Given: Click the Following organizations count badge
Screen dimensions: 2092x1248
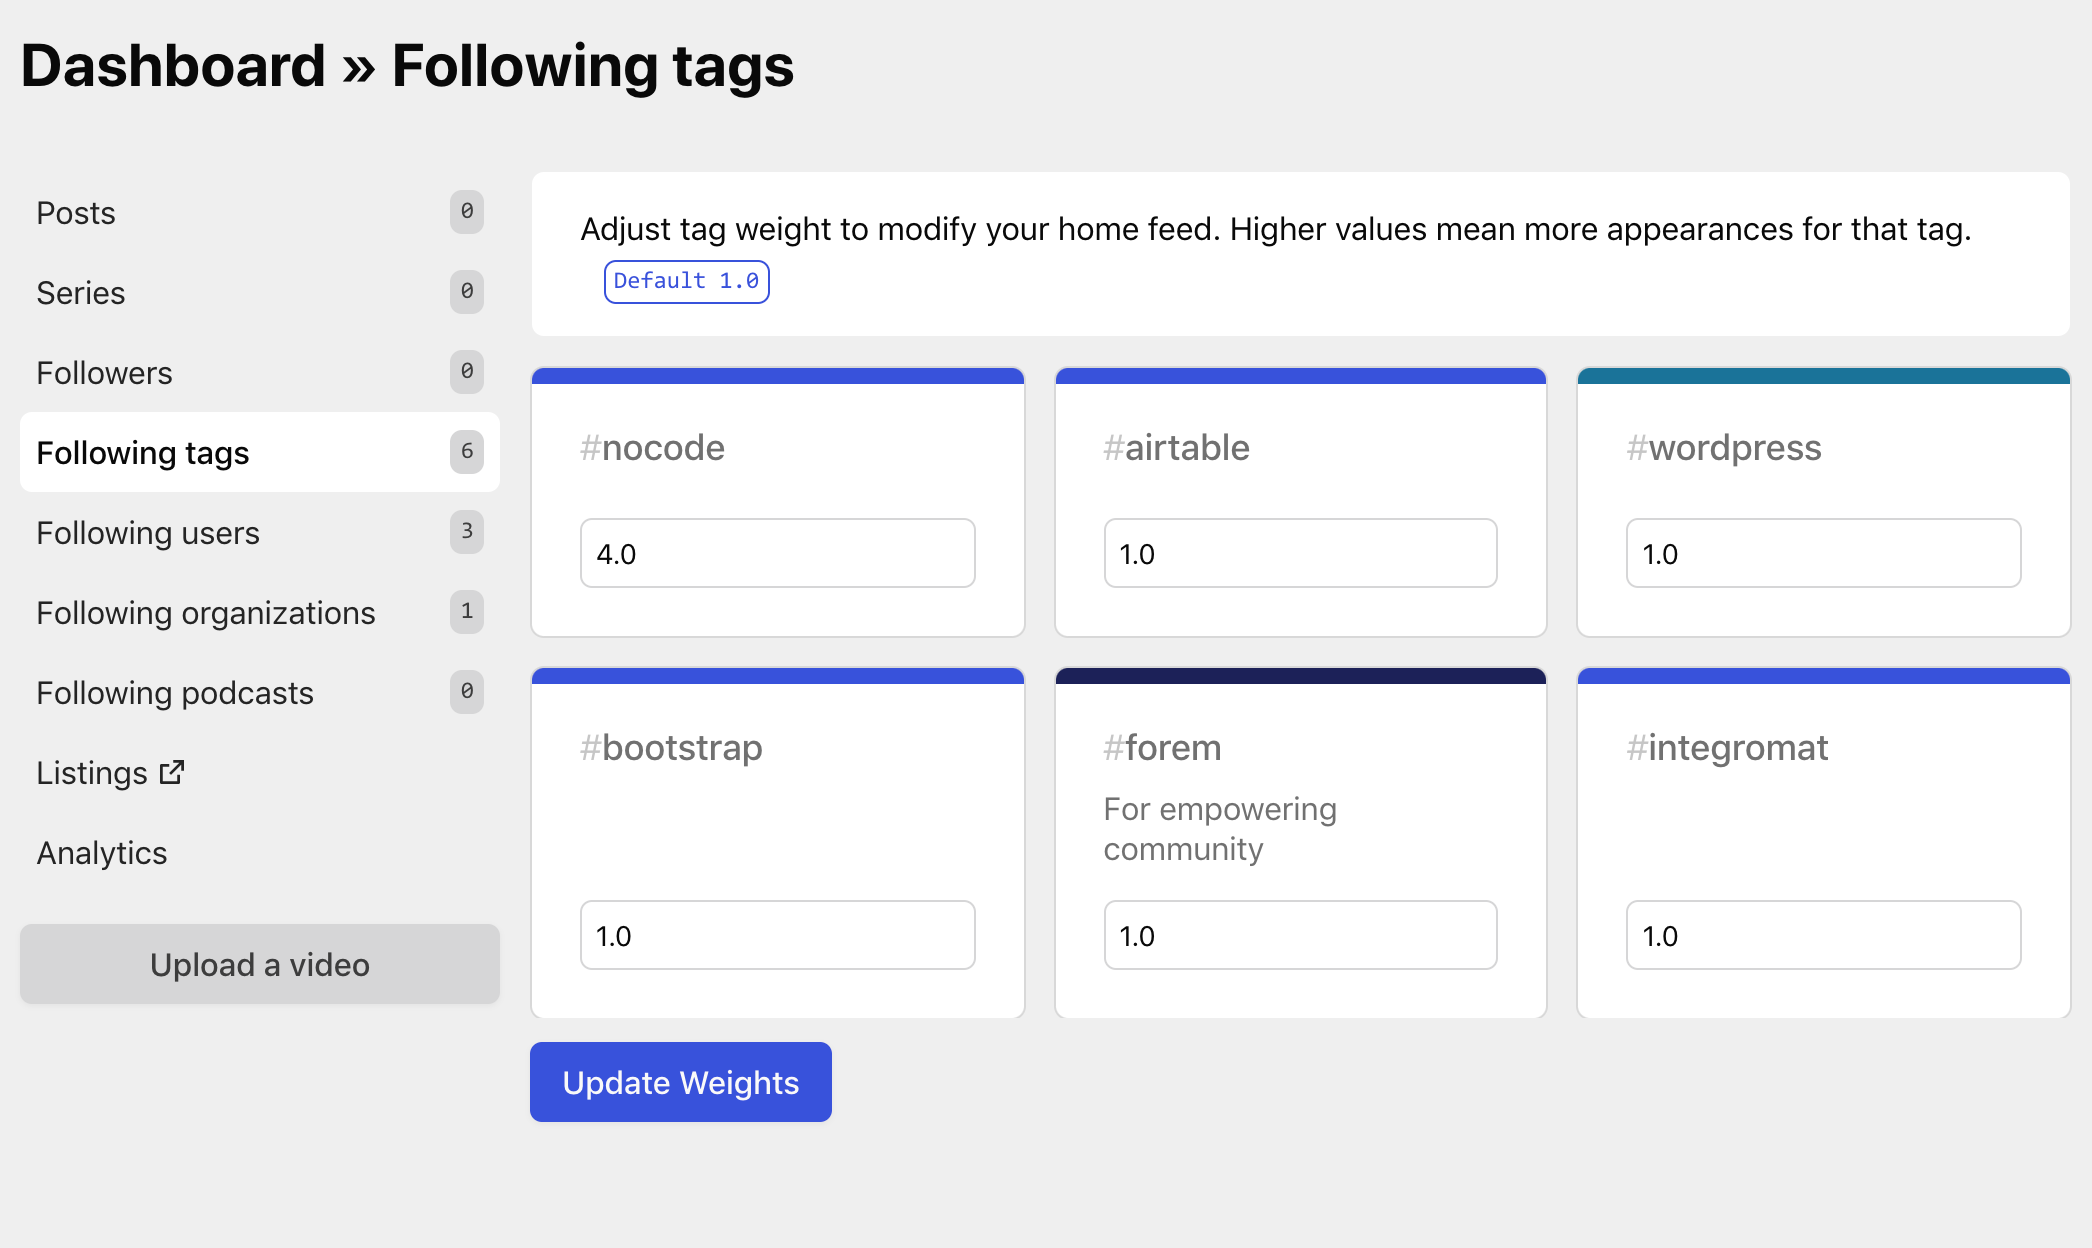Looking at the screenshot, I should click(466, 612).
